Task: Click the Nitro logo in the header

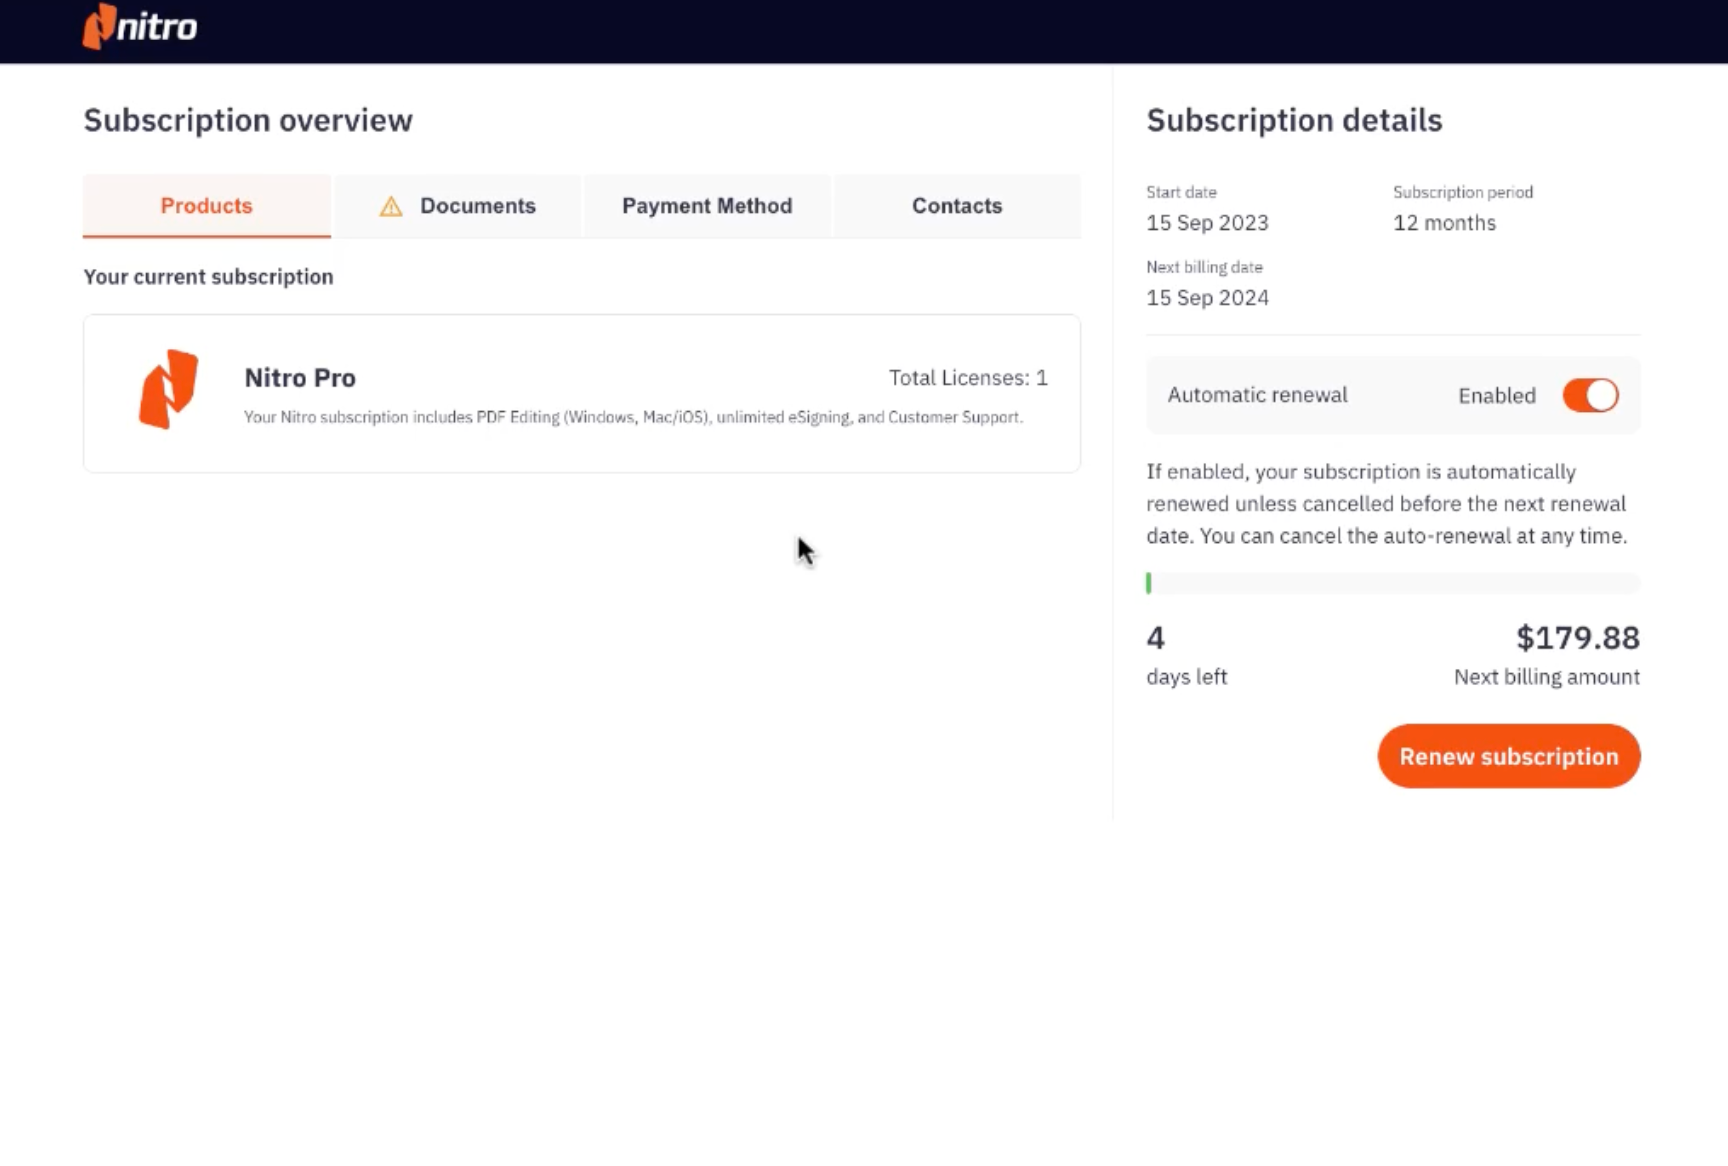Action: (x=139, y=27)
